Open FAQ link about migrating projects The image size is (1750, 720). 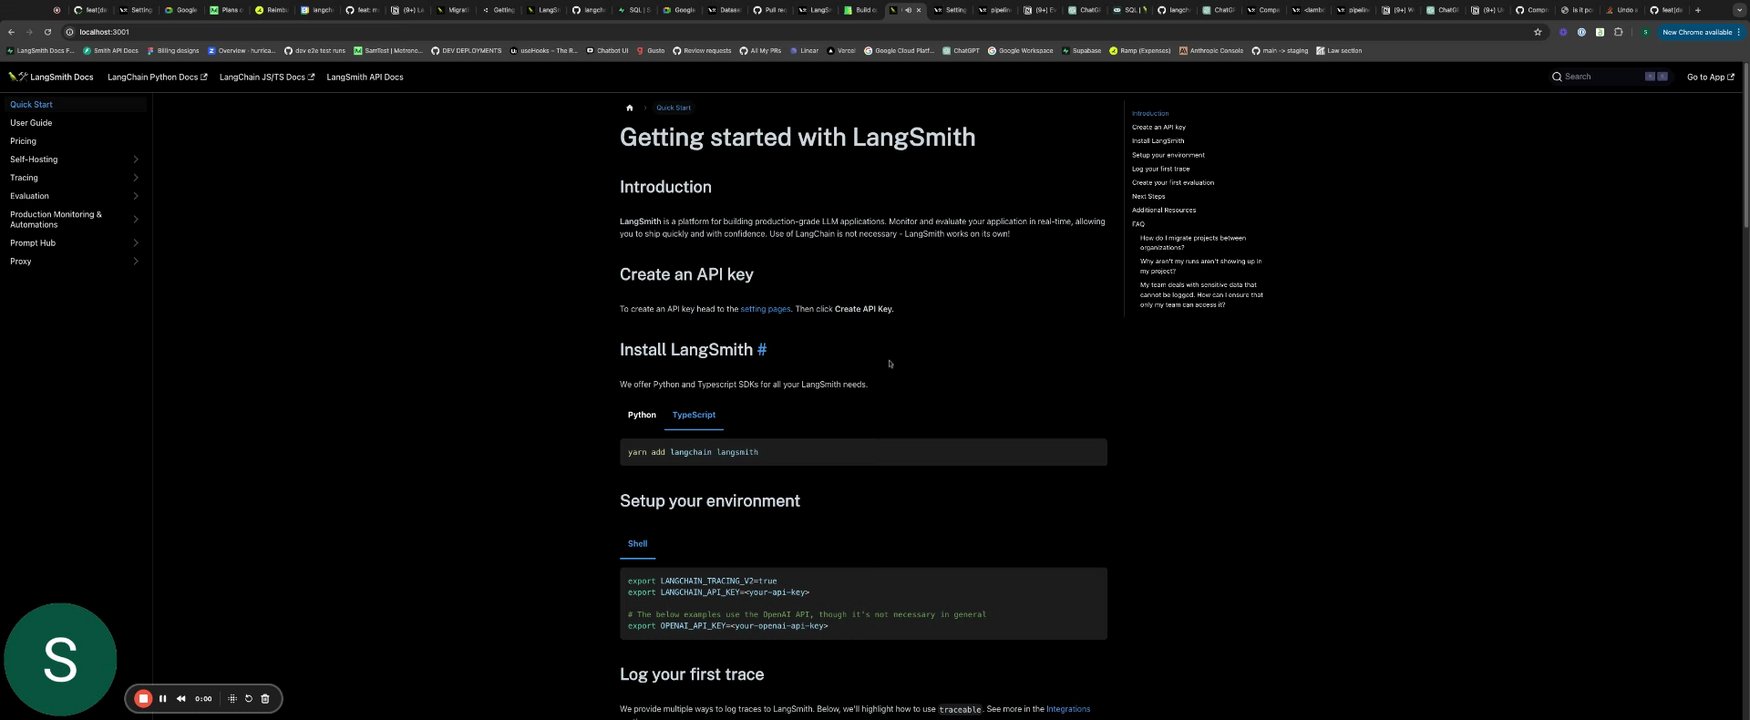pyautogui.click(x=1193, y=243)
